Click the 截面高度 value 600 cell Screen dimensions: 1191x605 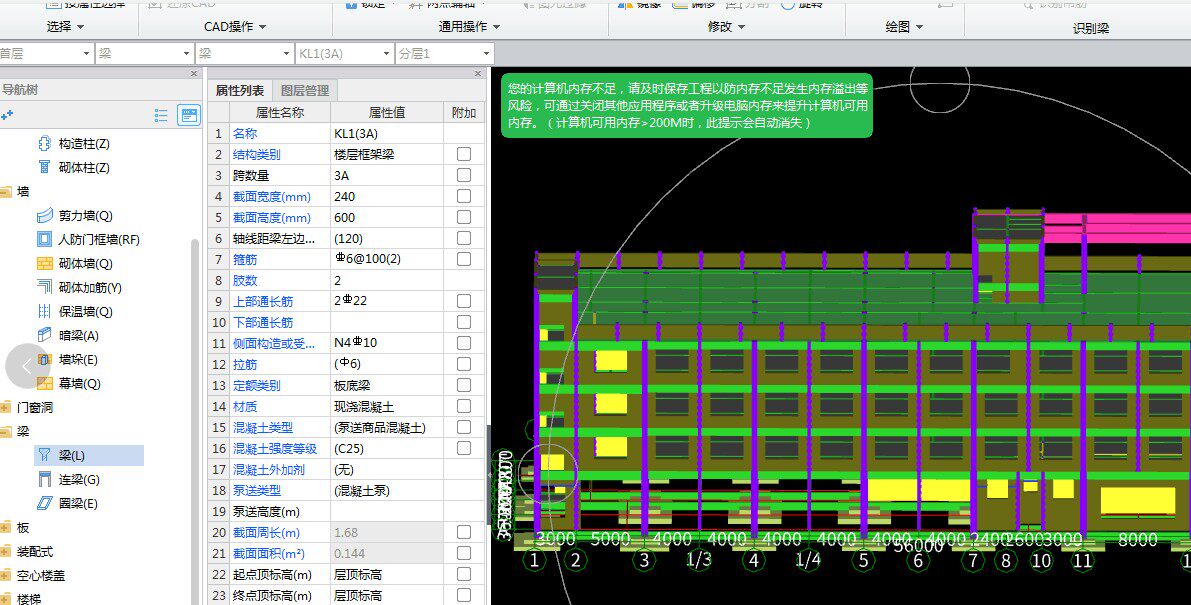pyautogui.click(x=387, y=217)
